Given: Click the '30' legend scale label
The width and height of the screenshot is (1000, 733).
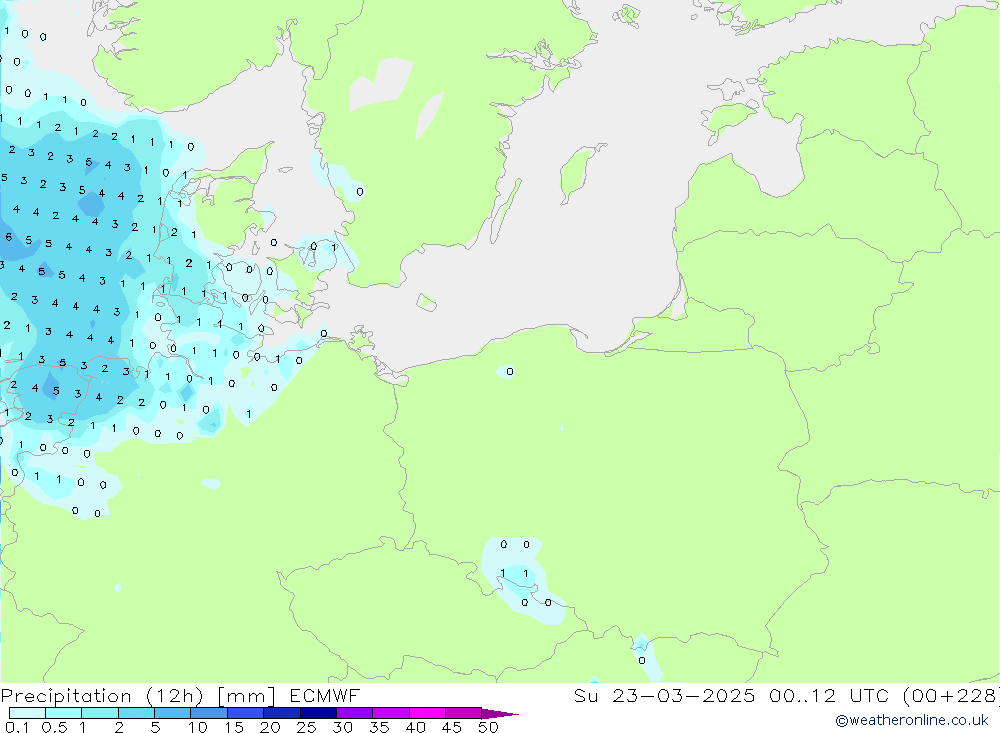Looking at the screenshot, I should (343, 727).
